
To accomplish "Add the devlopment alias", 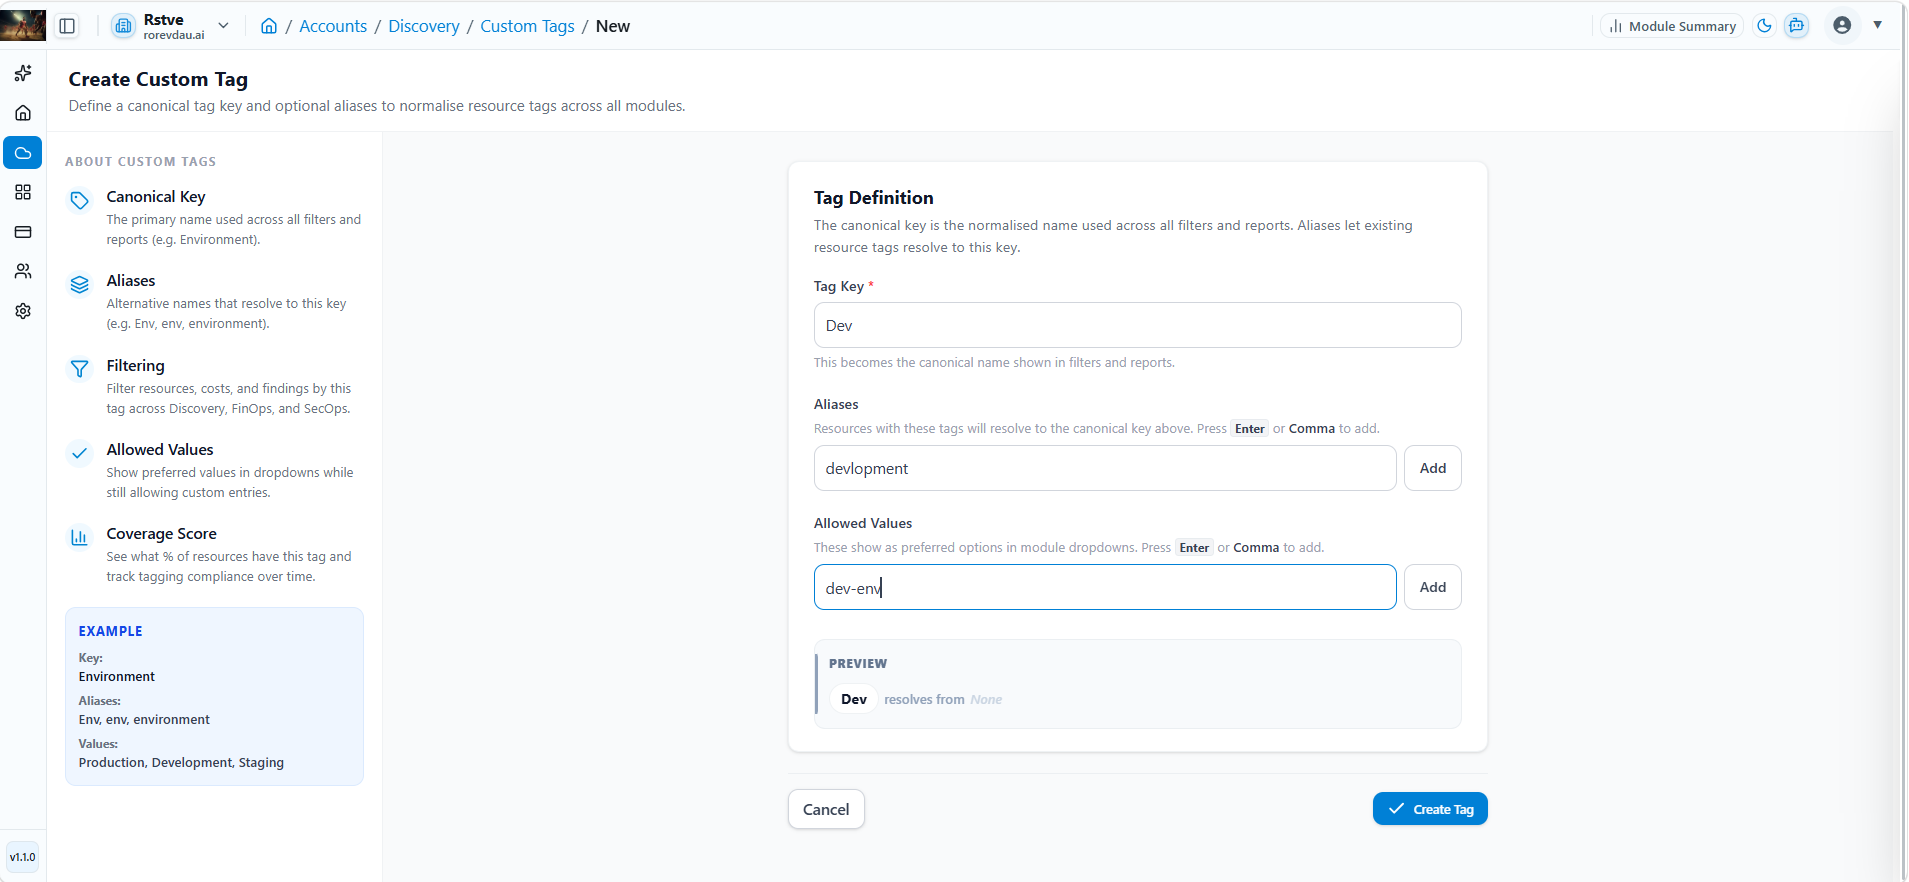I will pos(1433,468).
